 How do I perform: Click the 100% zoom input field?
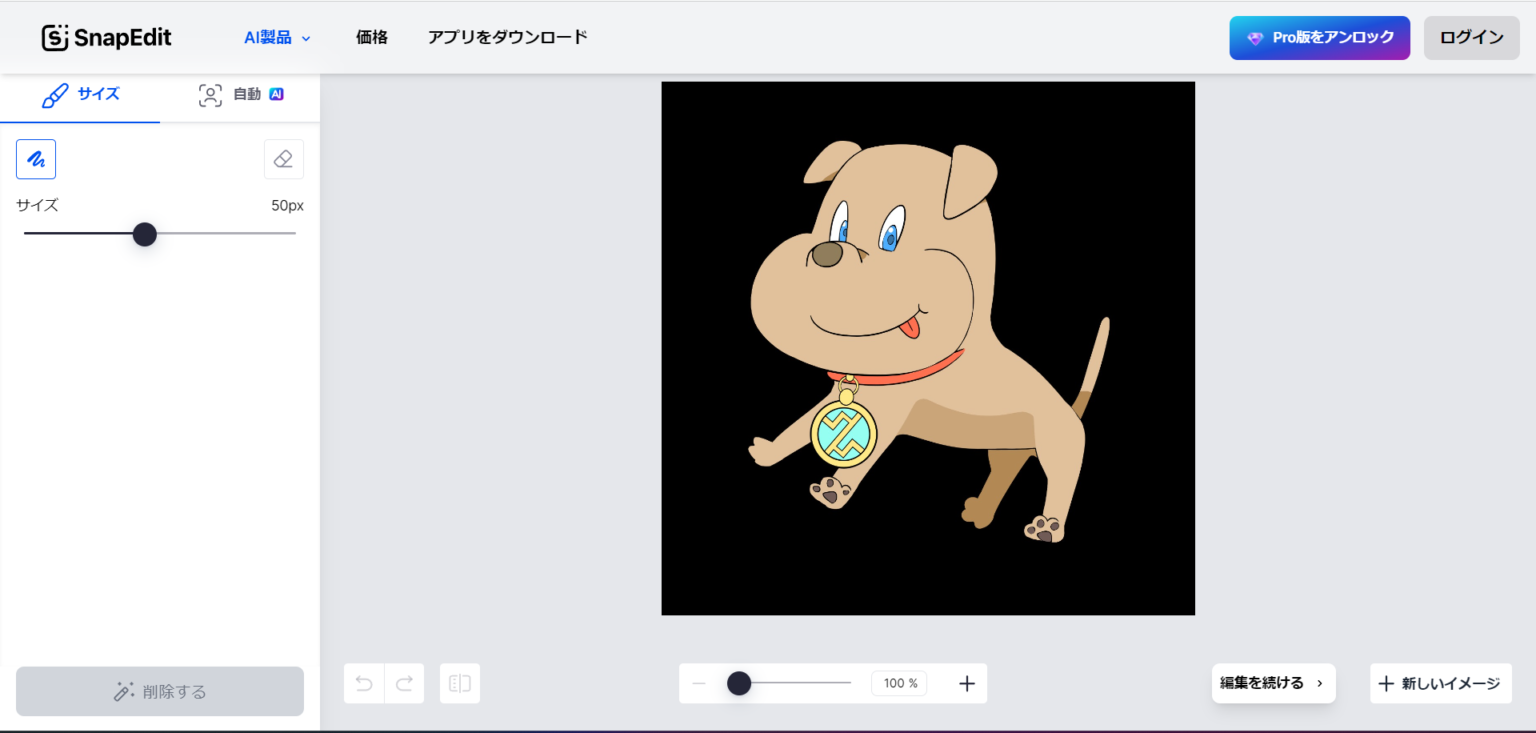(x=898, y=683)
